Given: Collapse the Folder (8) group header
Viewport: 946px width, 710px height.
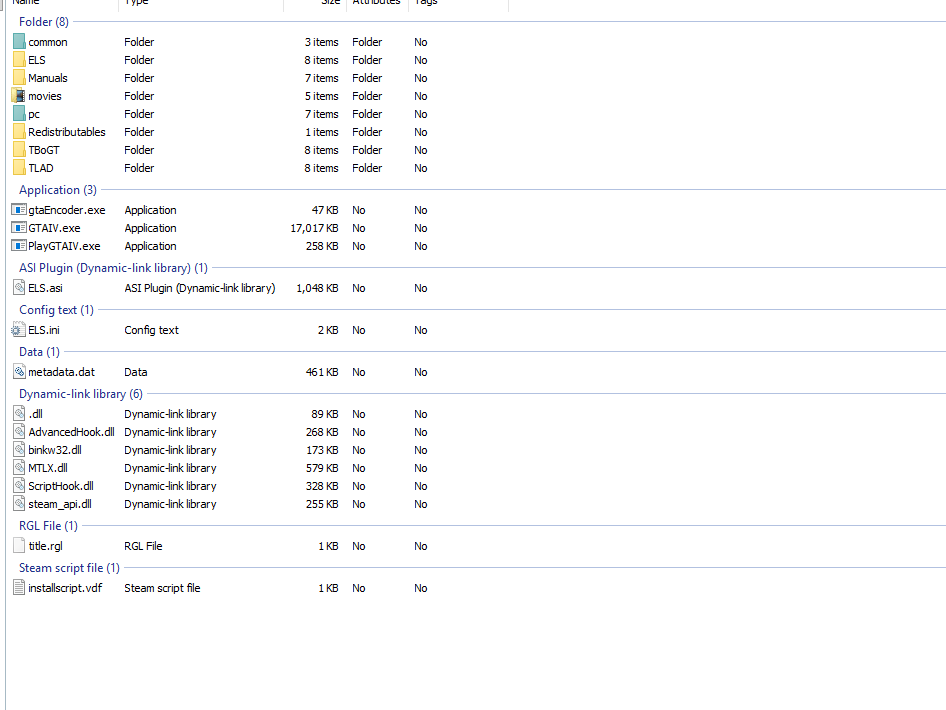Looking at the screenshot, I should (x=44, y=22).
